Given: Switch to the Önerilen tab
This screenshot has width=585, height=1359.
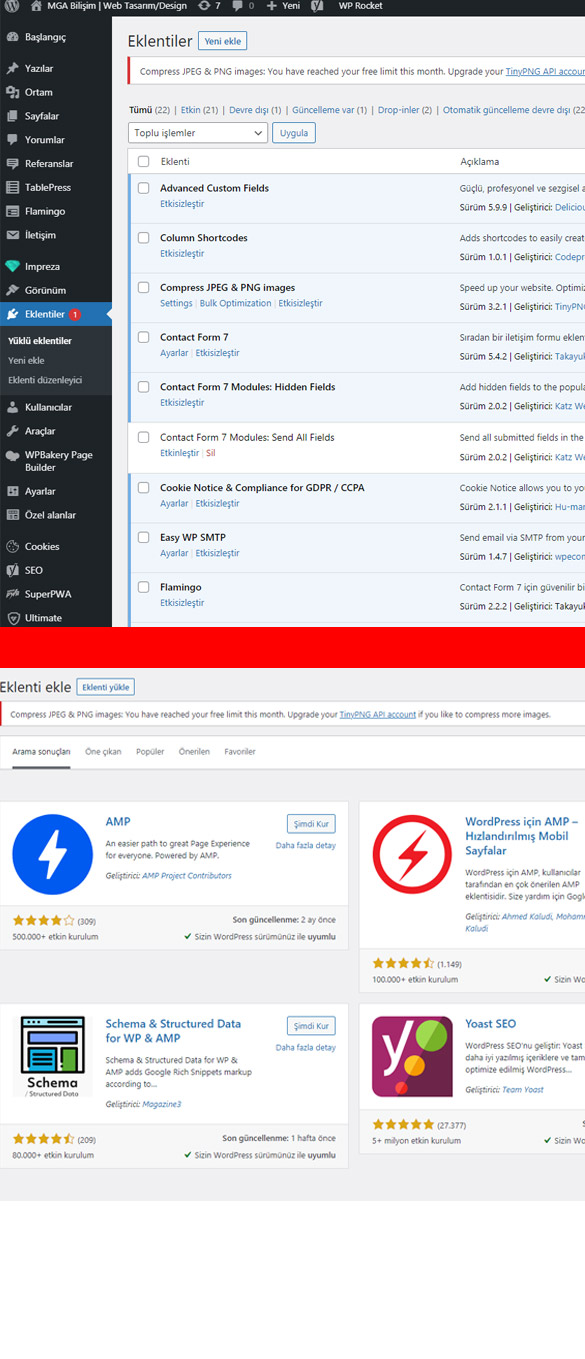Looking at the screenshot, I should (194, 751).
